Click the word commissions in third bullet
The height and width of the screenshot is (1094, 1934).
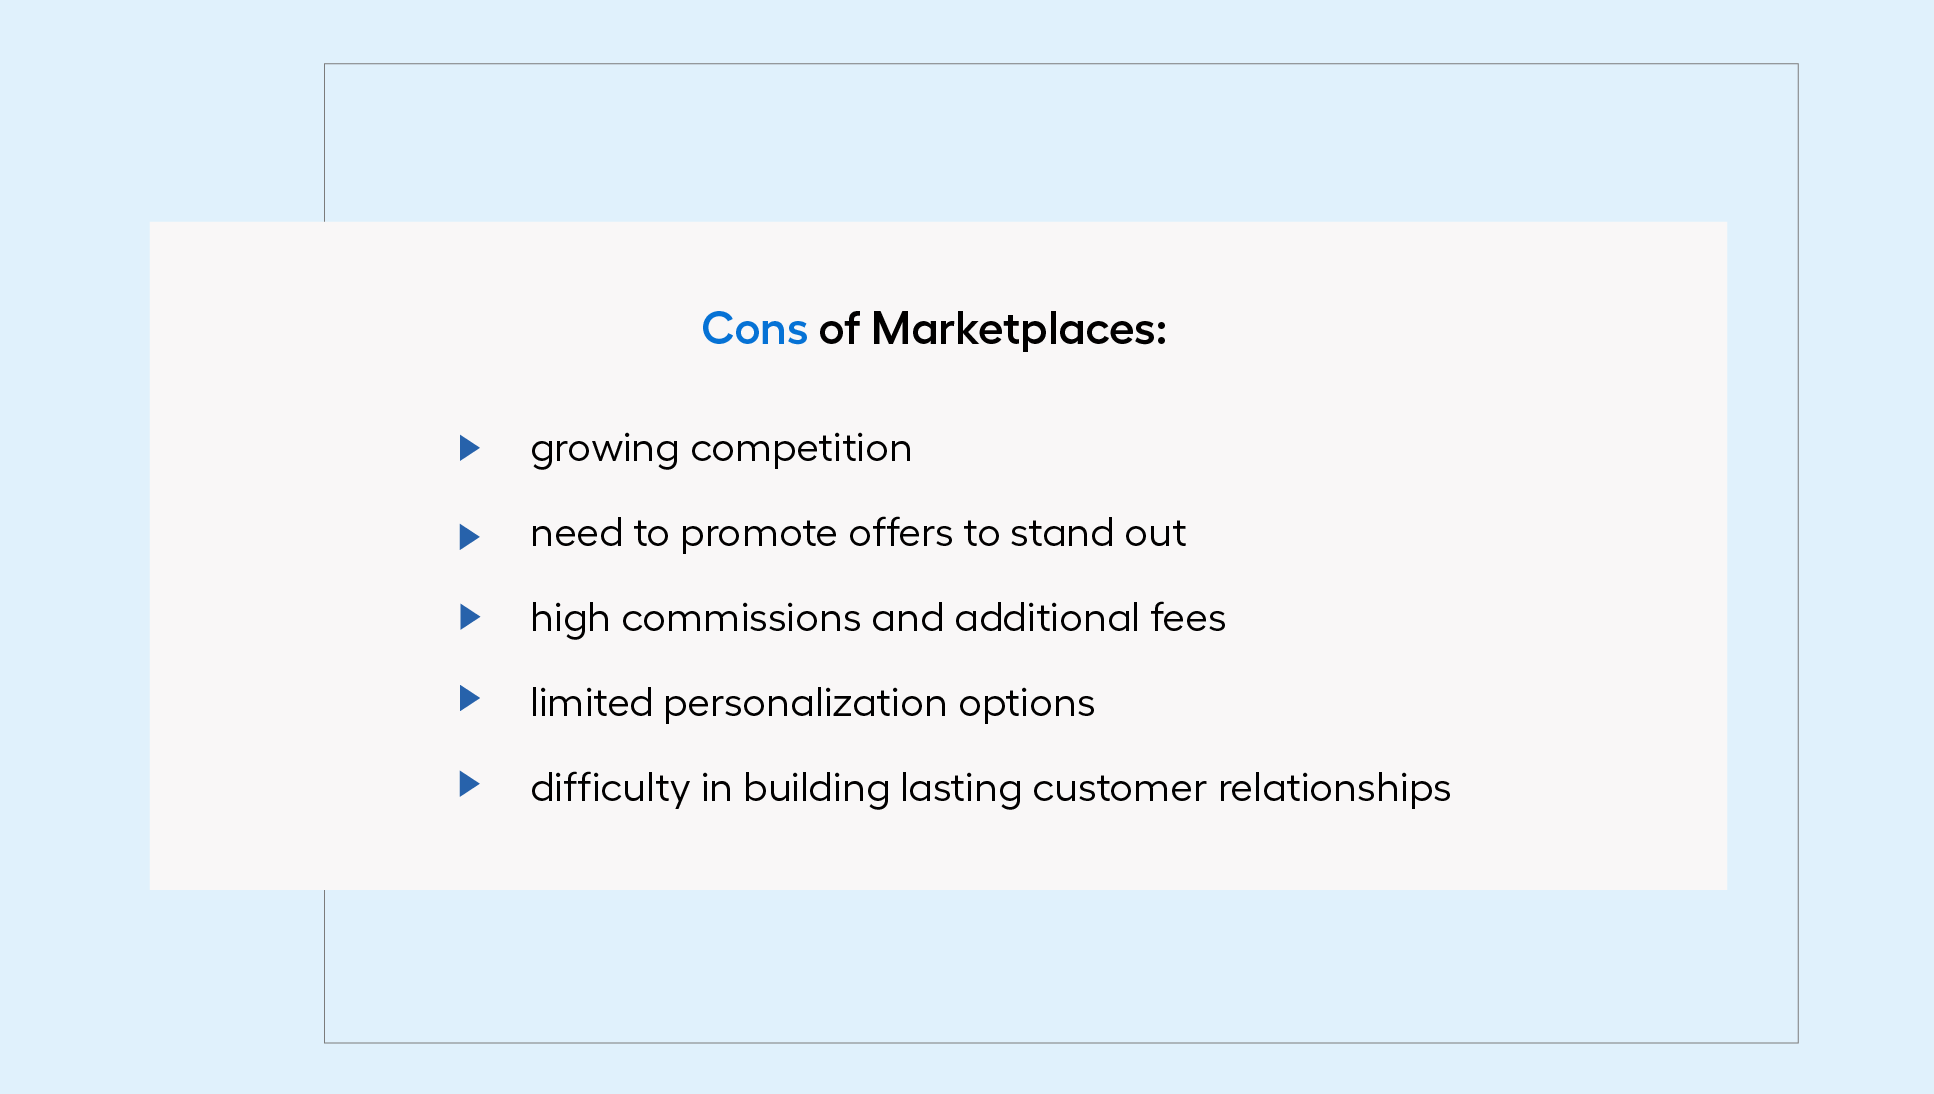740,618
